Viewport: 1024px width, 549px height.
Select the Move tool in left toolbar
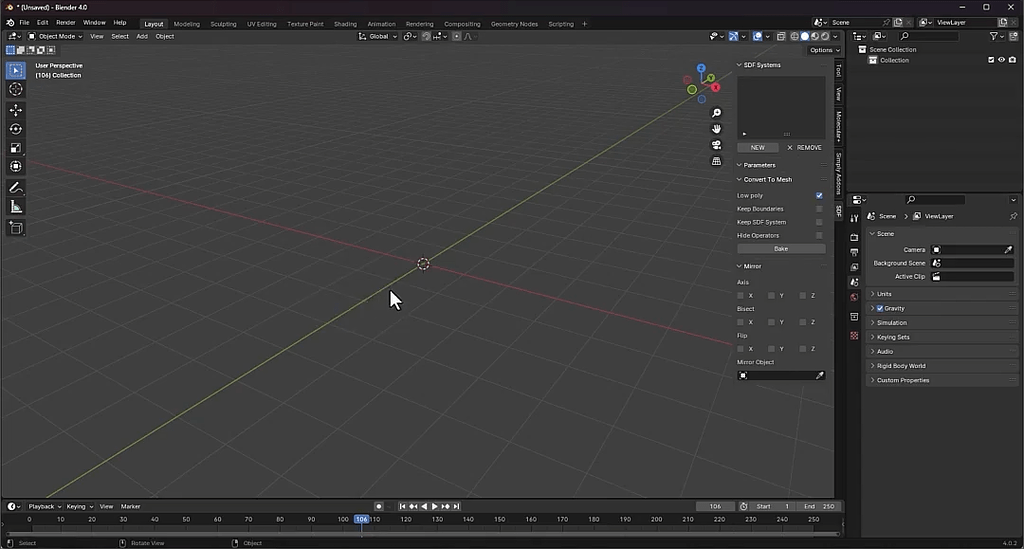16,110
